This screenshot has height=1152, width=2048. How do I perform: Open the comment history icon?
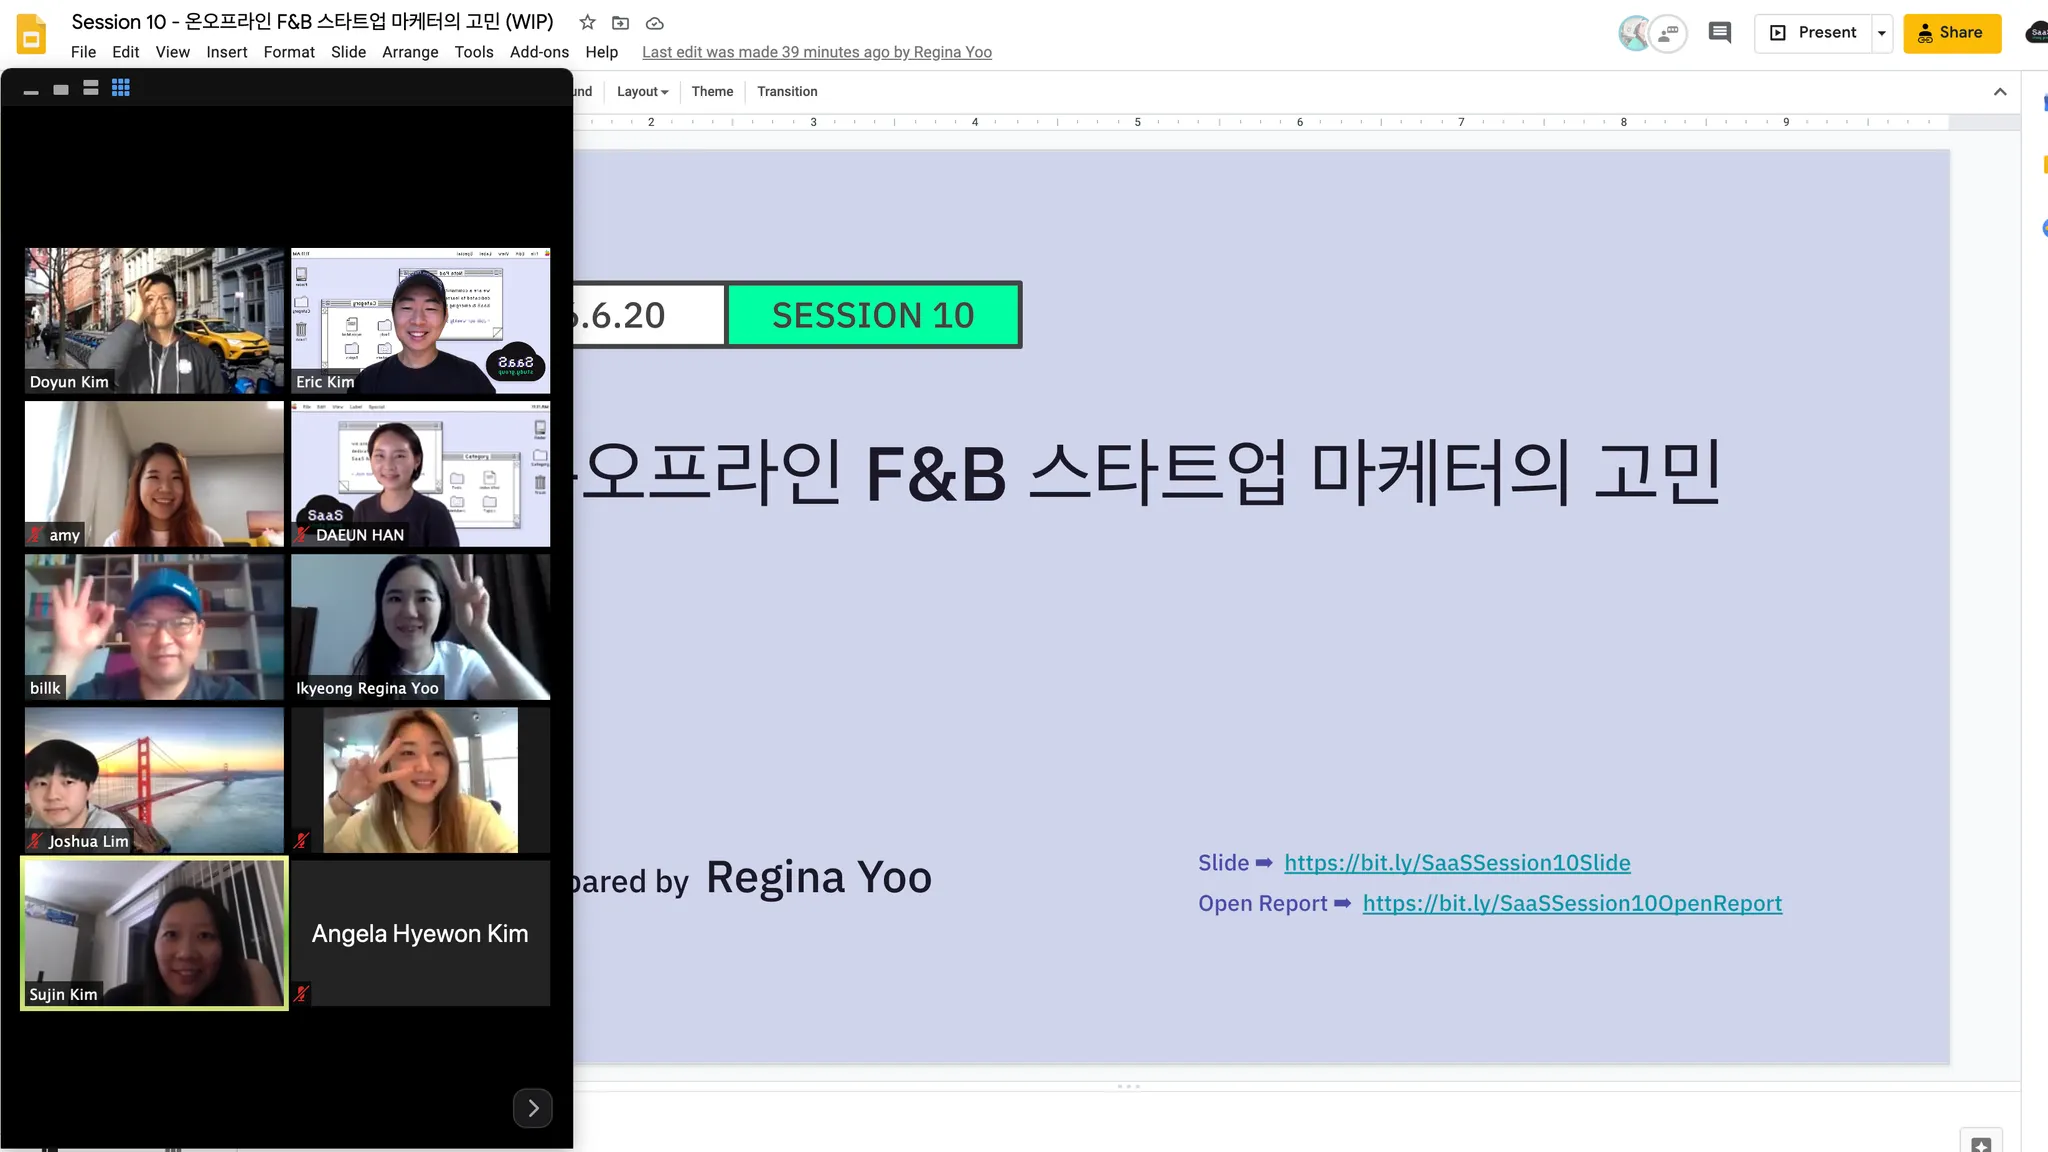point(1720,33)
